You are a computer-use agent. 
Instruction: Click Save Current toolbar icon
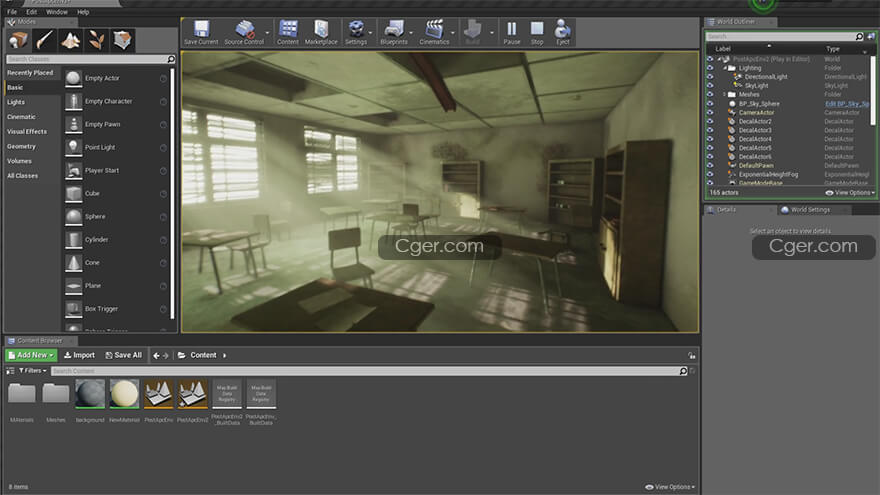(201, 29)
